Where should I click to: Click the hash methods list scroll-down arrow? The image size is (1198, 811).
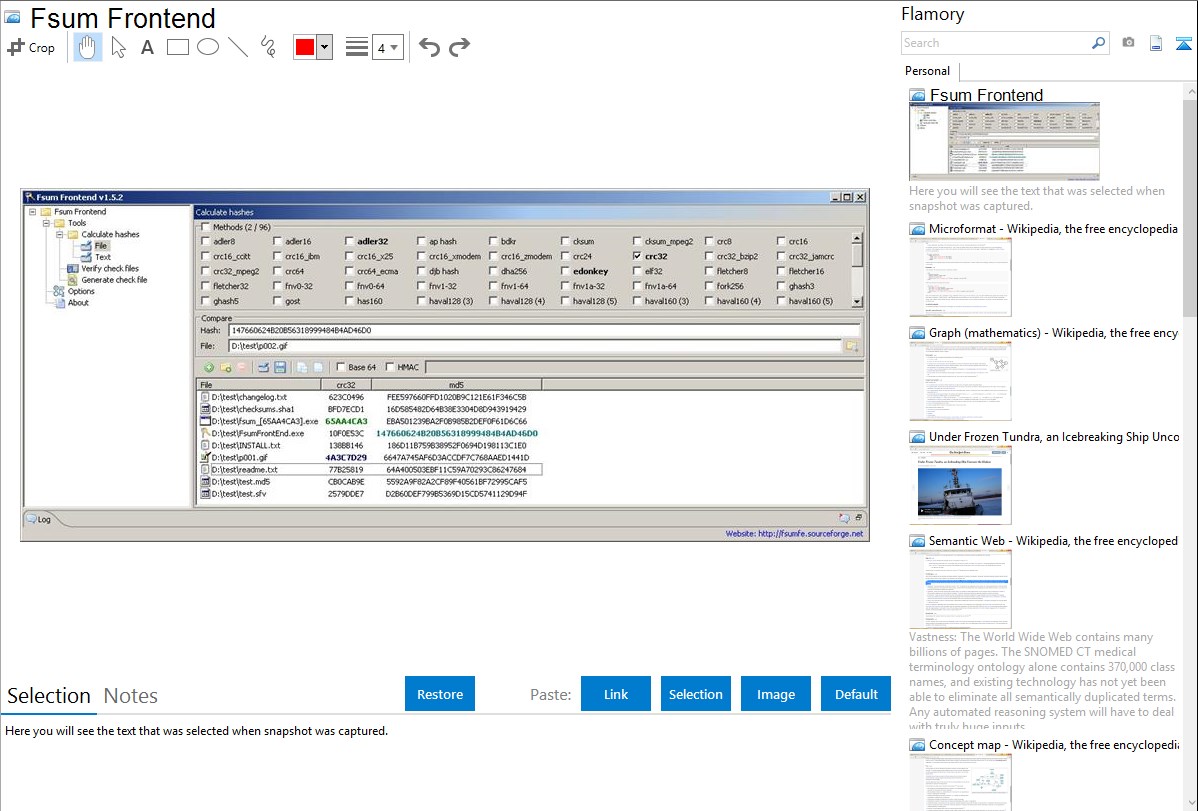pos(856,302)
